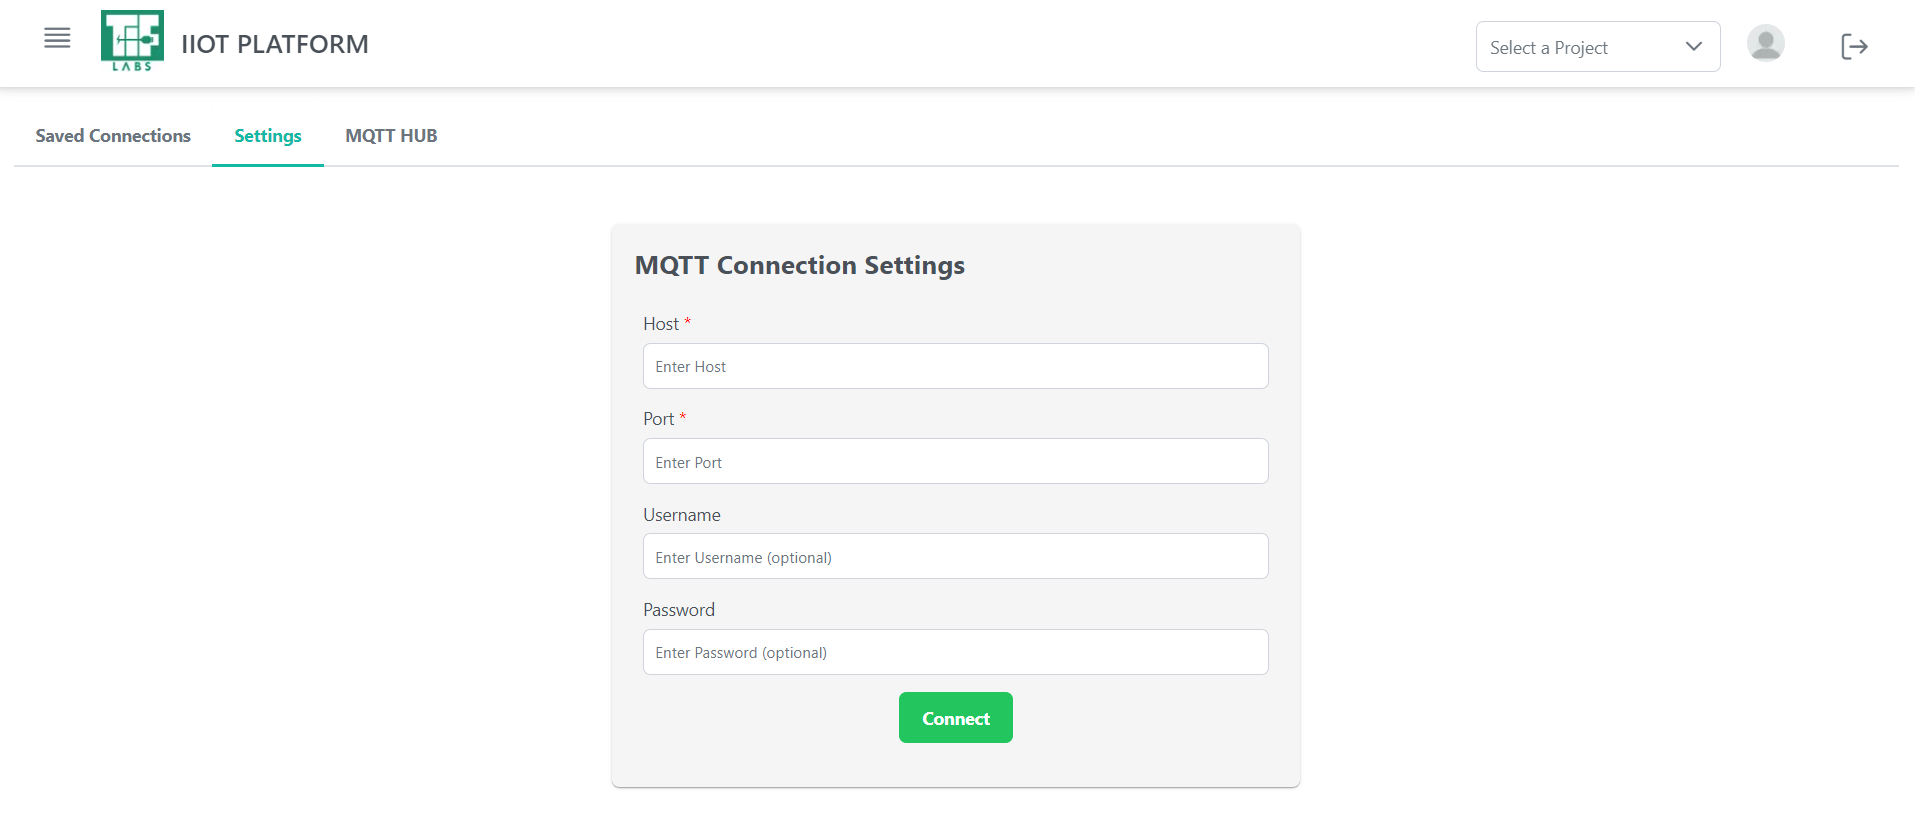Click the IIOT PLATFORM title text
The width and height of the screenshot is (1915, 821).
coord(275,44)
